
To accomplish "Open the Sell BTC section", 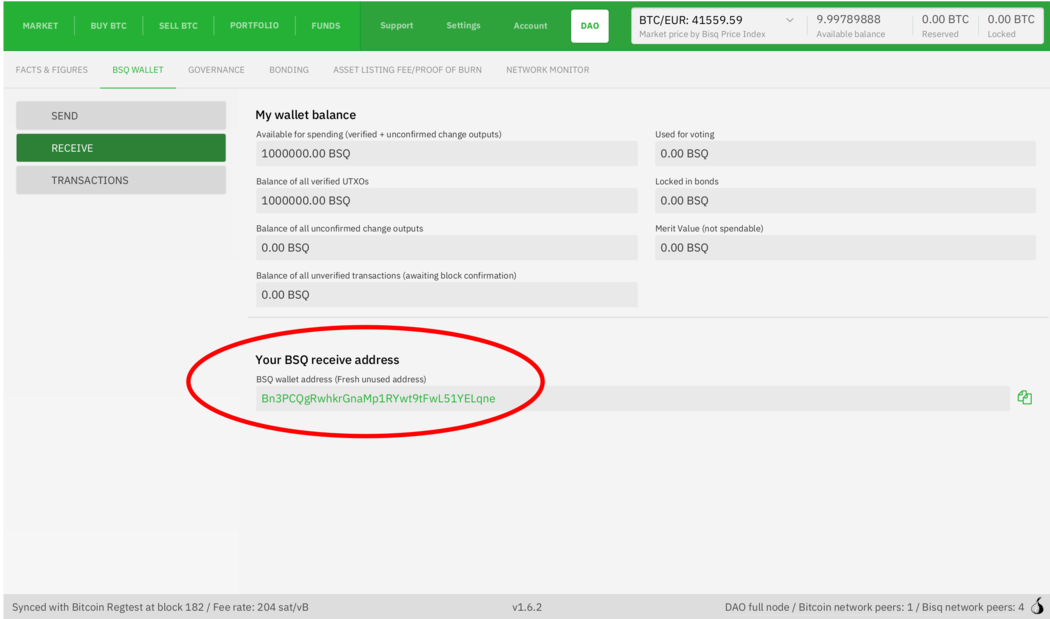I will coord(178,26).
